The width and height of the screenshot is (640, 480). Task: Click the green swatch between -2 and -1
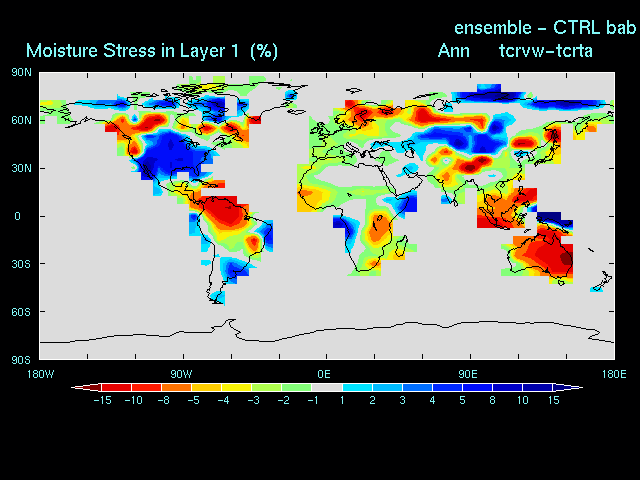297,387
